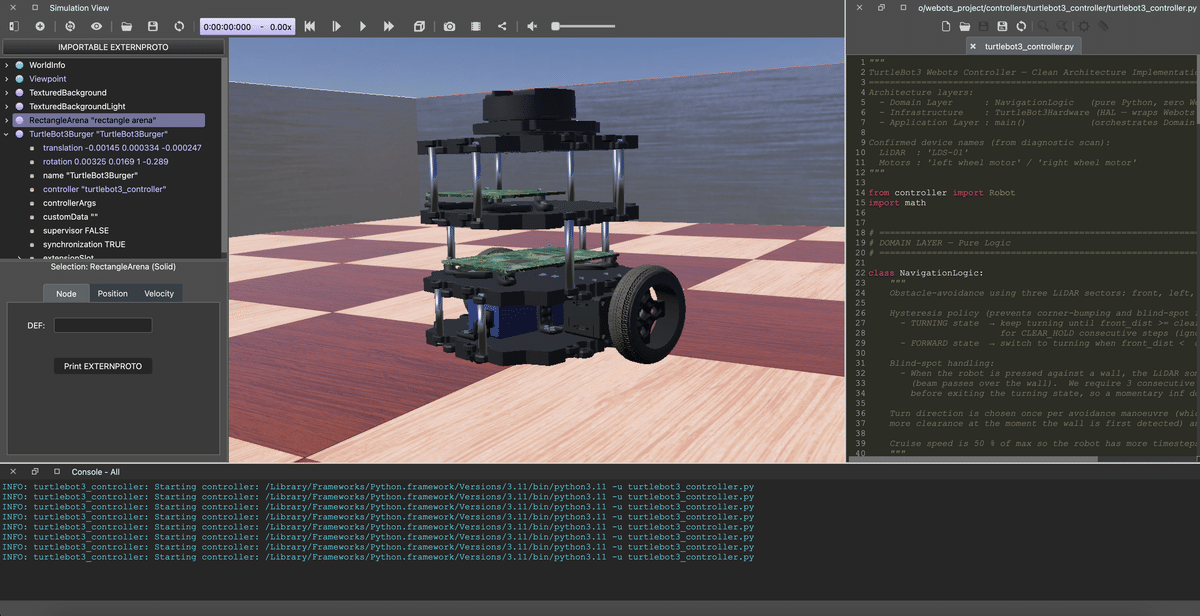Undock the Console panel
Viewport: 1200px width, 616px height.
click(33, 471)
